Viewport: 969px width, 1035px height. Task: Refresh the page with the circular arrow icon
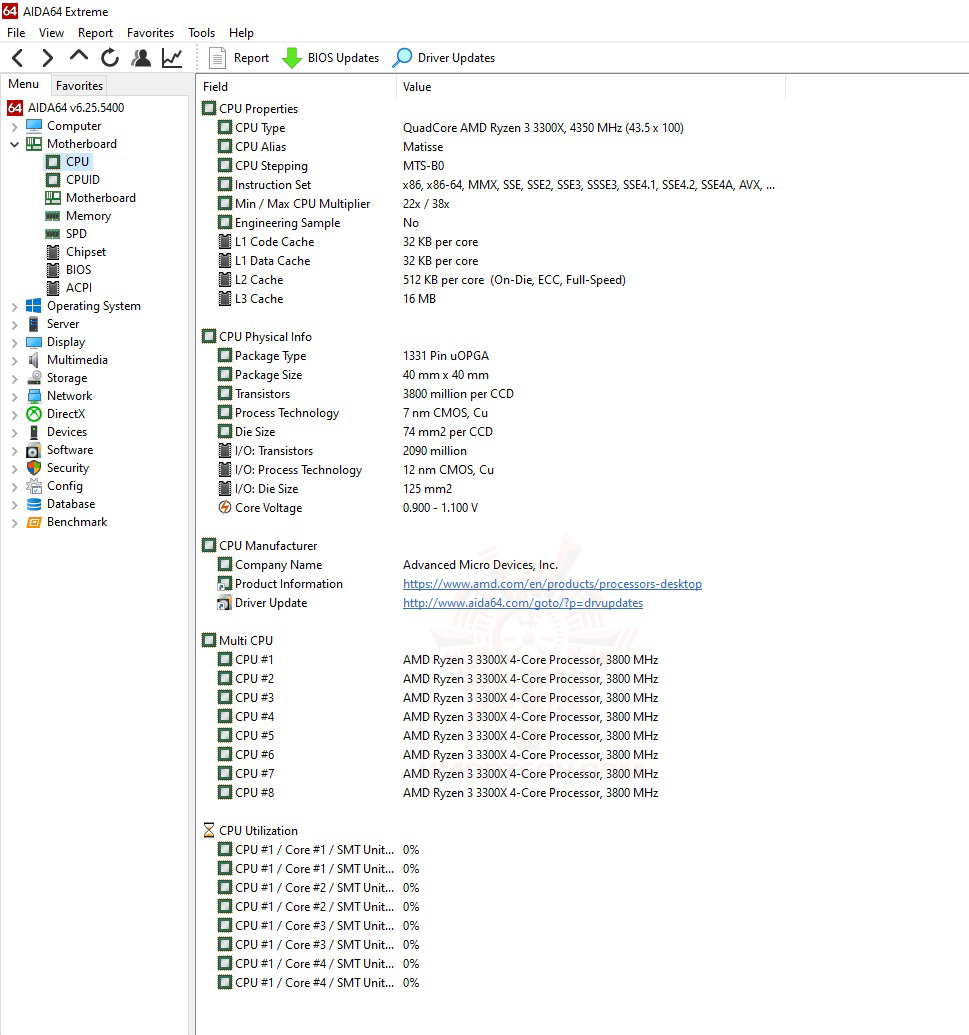tap(110, 58)
